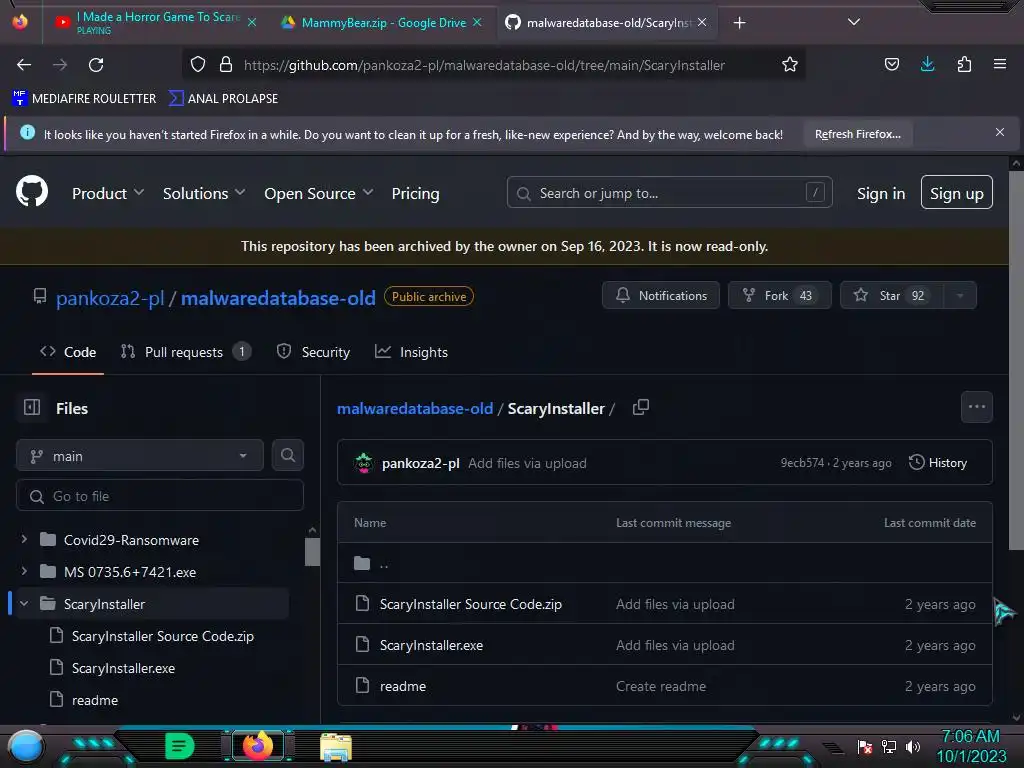Click the network icon in the system tray
Image resolution: width=1024 pixels, height=768 pixels.
(888, 746)
